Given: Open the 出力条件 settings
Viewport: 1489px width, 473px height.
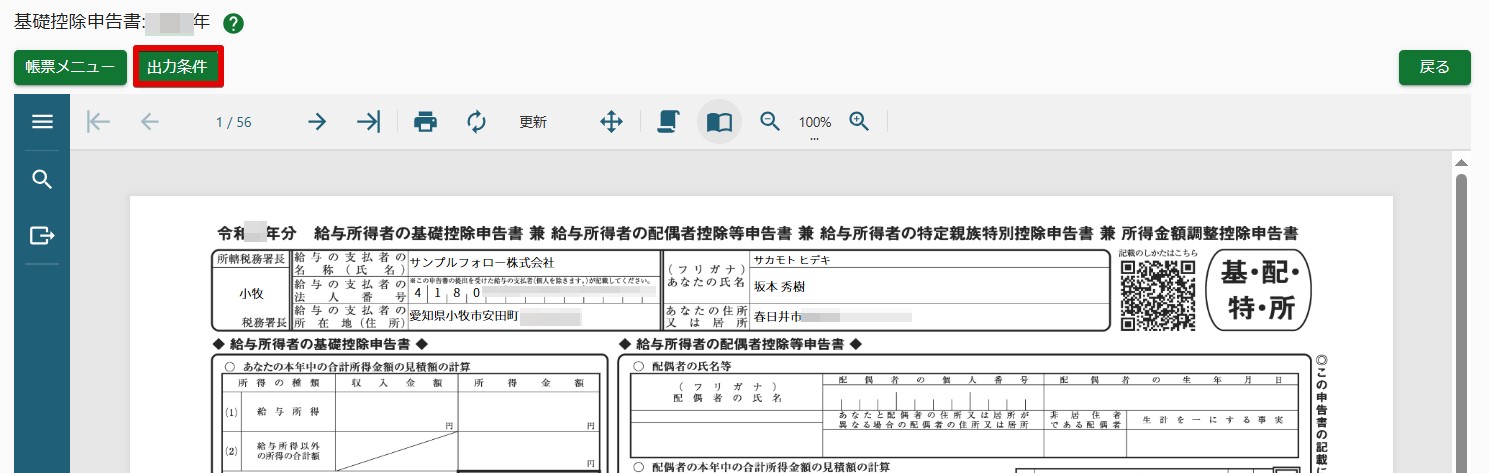Looking at the screenshot, I should (177, 67).
